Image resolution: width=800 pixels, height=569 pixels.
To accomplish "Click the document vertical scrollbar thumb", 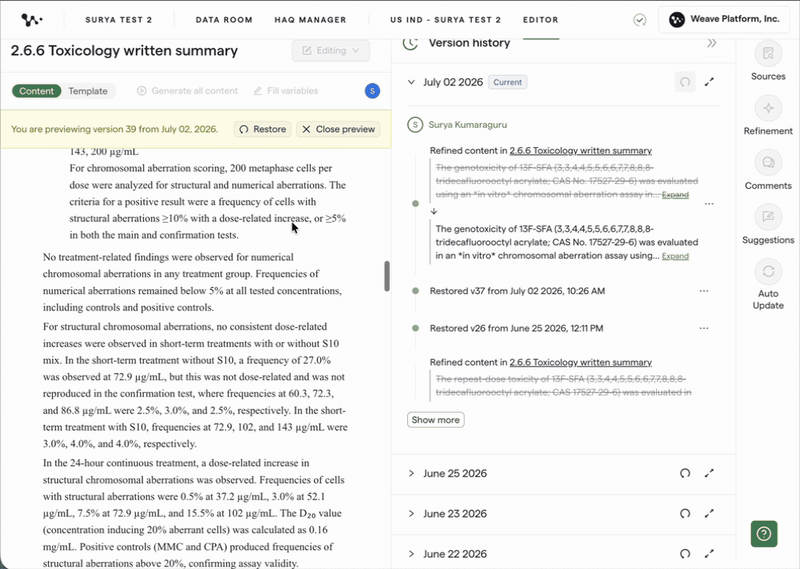I will pos(387,276).
